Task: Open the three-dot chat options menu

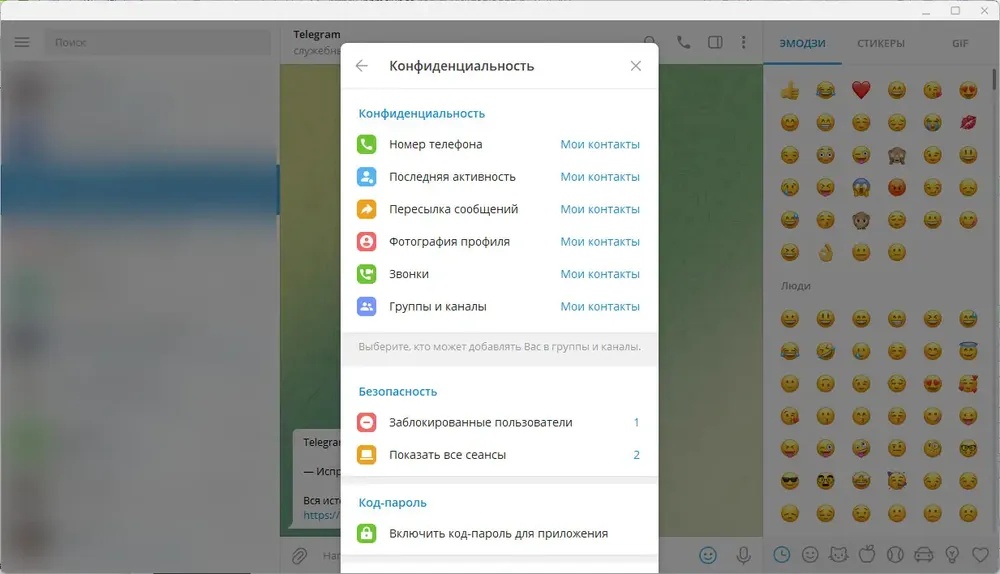Action: tap(744, 42)
